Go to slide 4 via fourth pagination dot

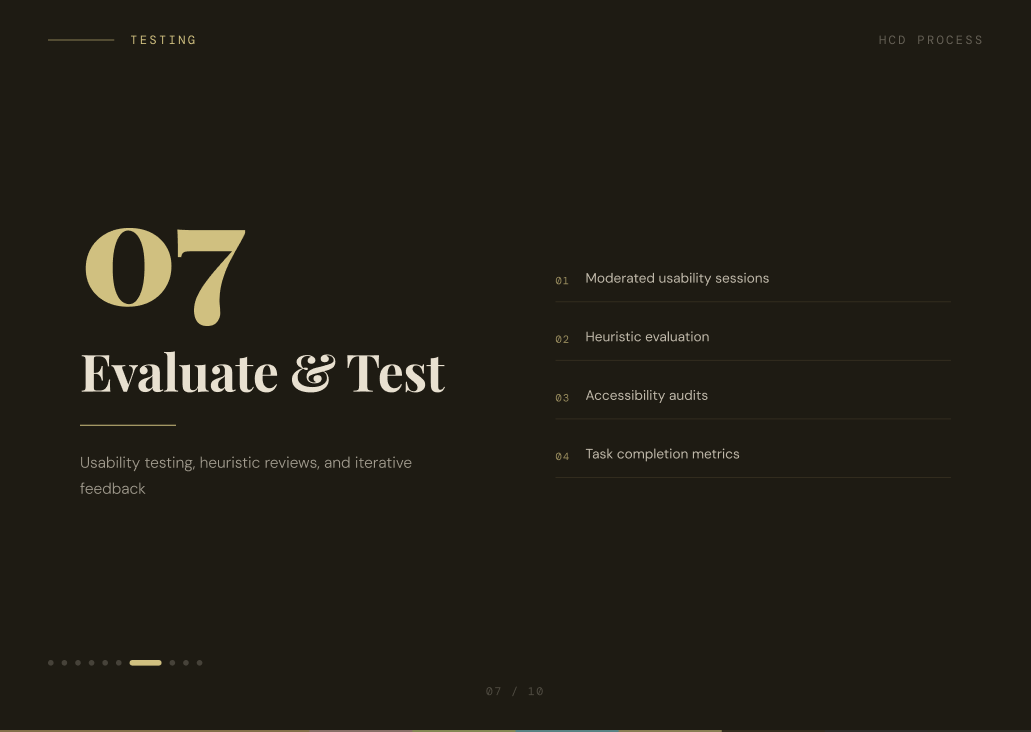(x=91, y=663)
